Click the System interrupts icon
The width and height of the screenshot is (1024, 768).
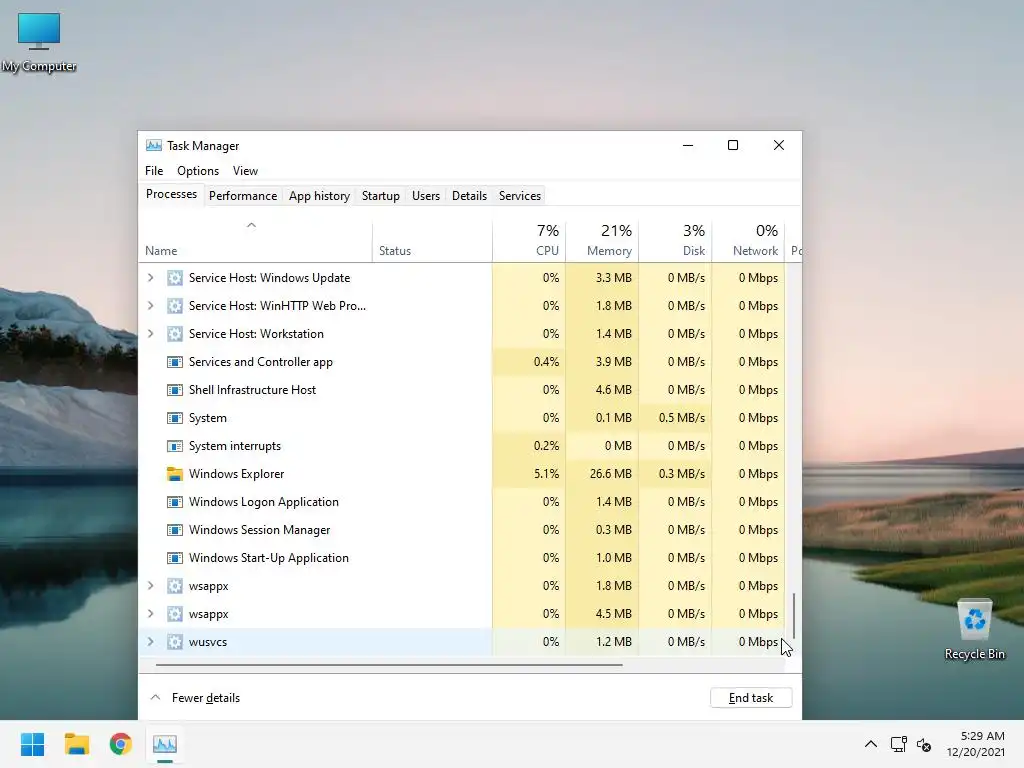[x=174, y=446]
